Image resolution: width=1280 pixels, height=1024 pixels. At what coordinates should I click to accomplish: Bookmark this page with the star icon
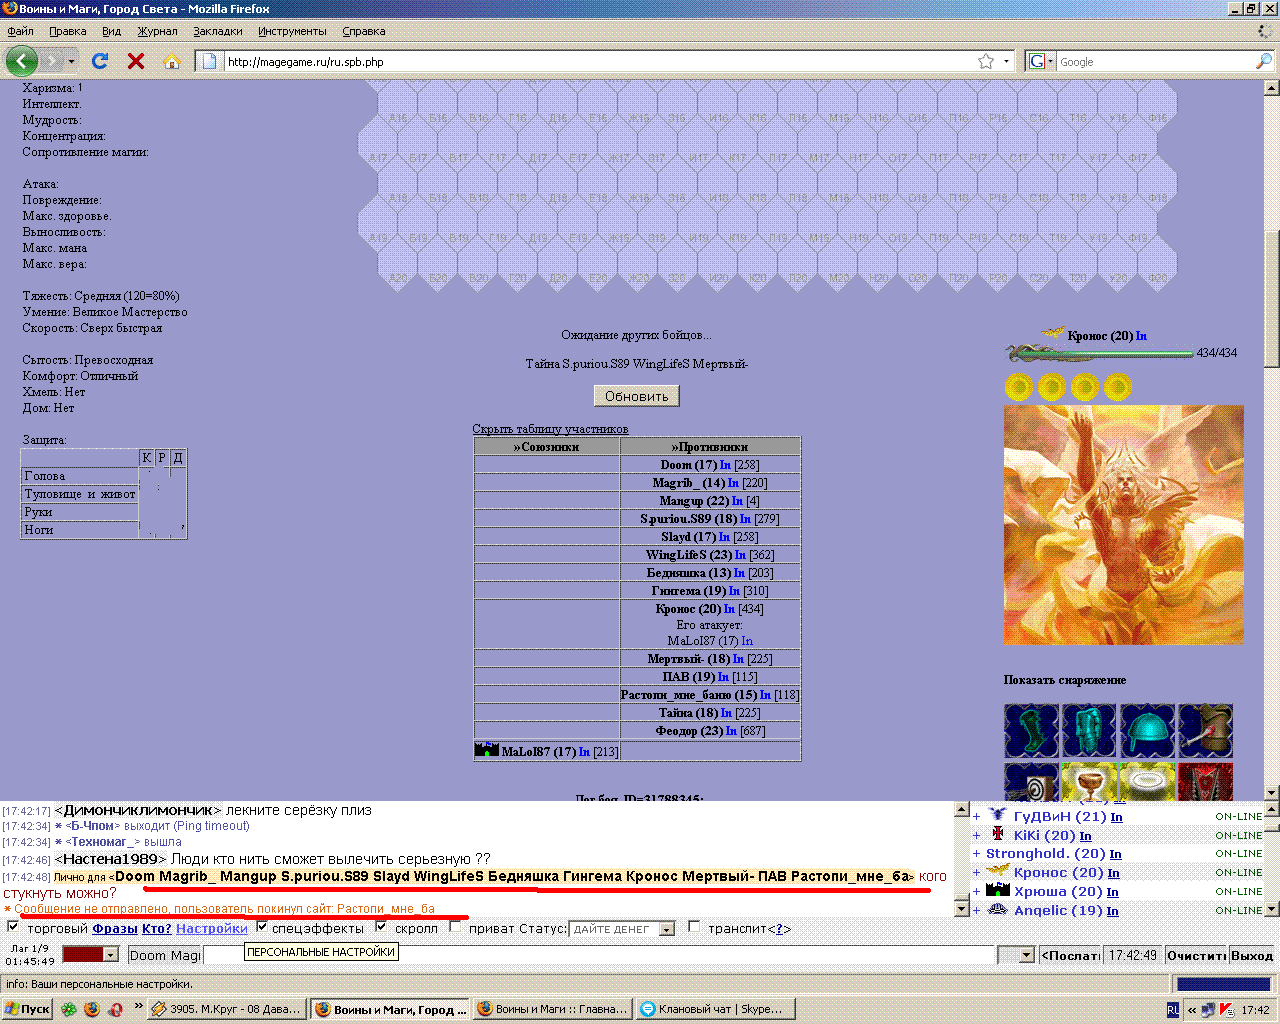[986, 61]
